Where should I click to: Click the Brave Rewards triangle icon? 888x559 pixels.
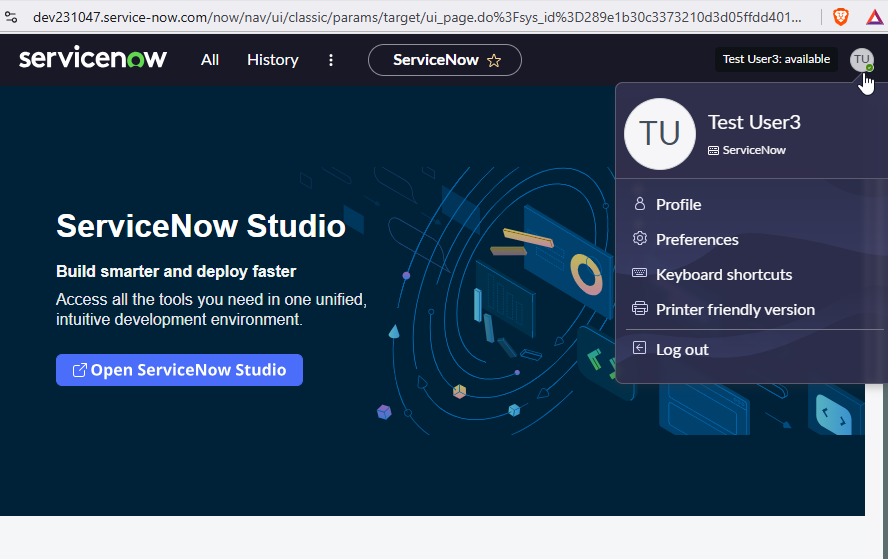[873, 17]
